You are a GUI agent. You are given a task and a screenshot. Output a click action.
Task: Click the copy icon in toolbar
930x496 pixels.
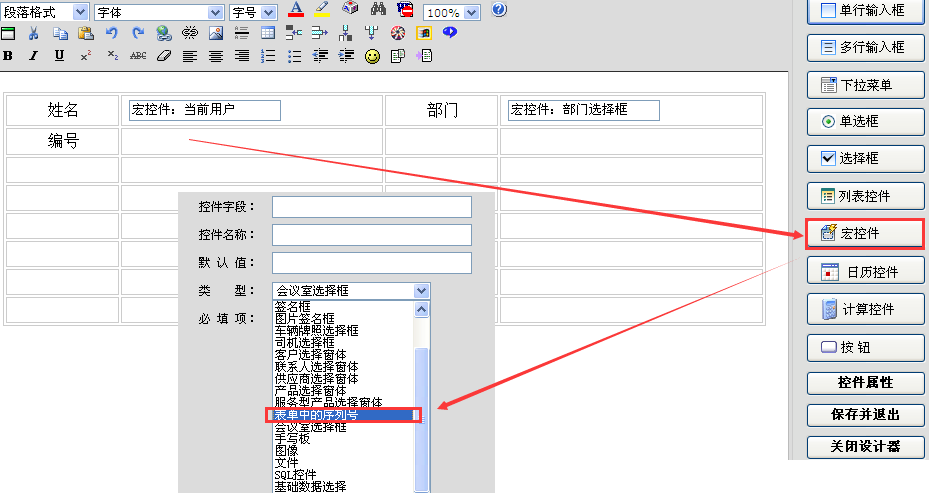click(x=60, y=33)
